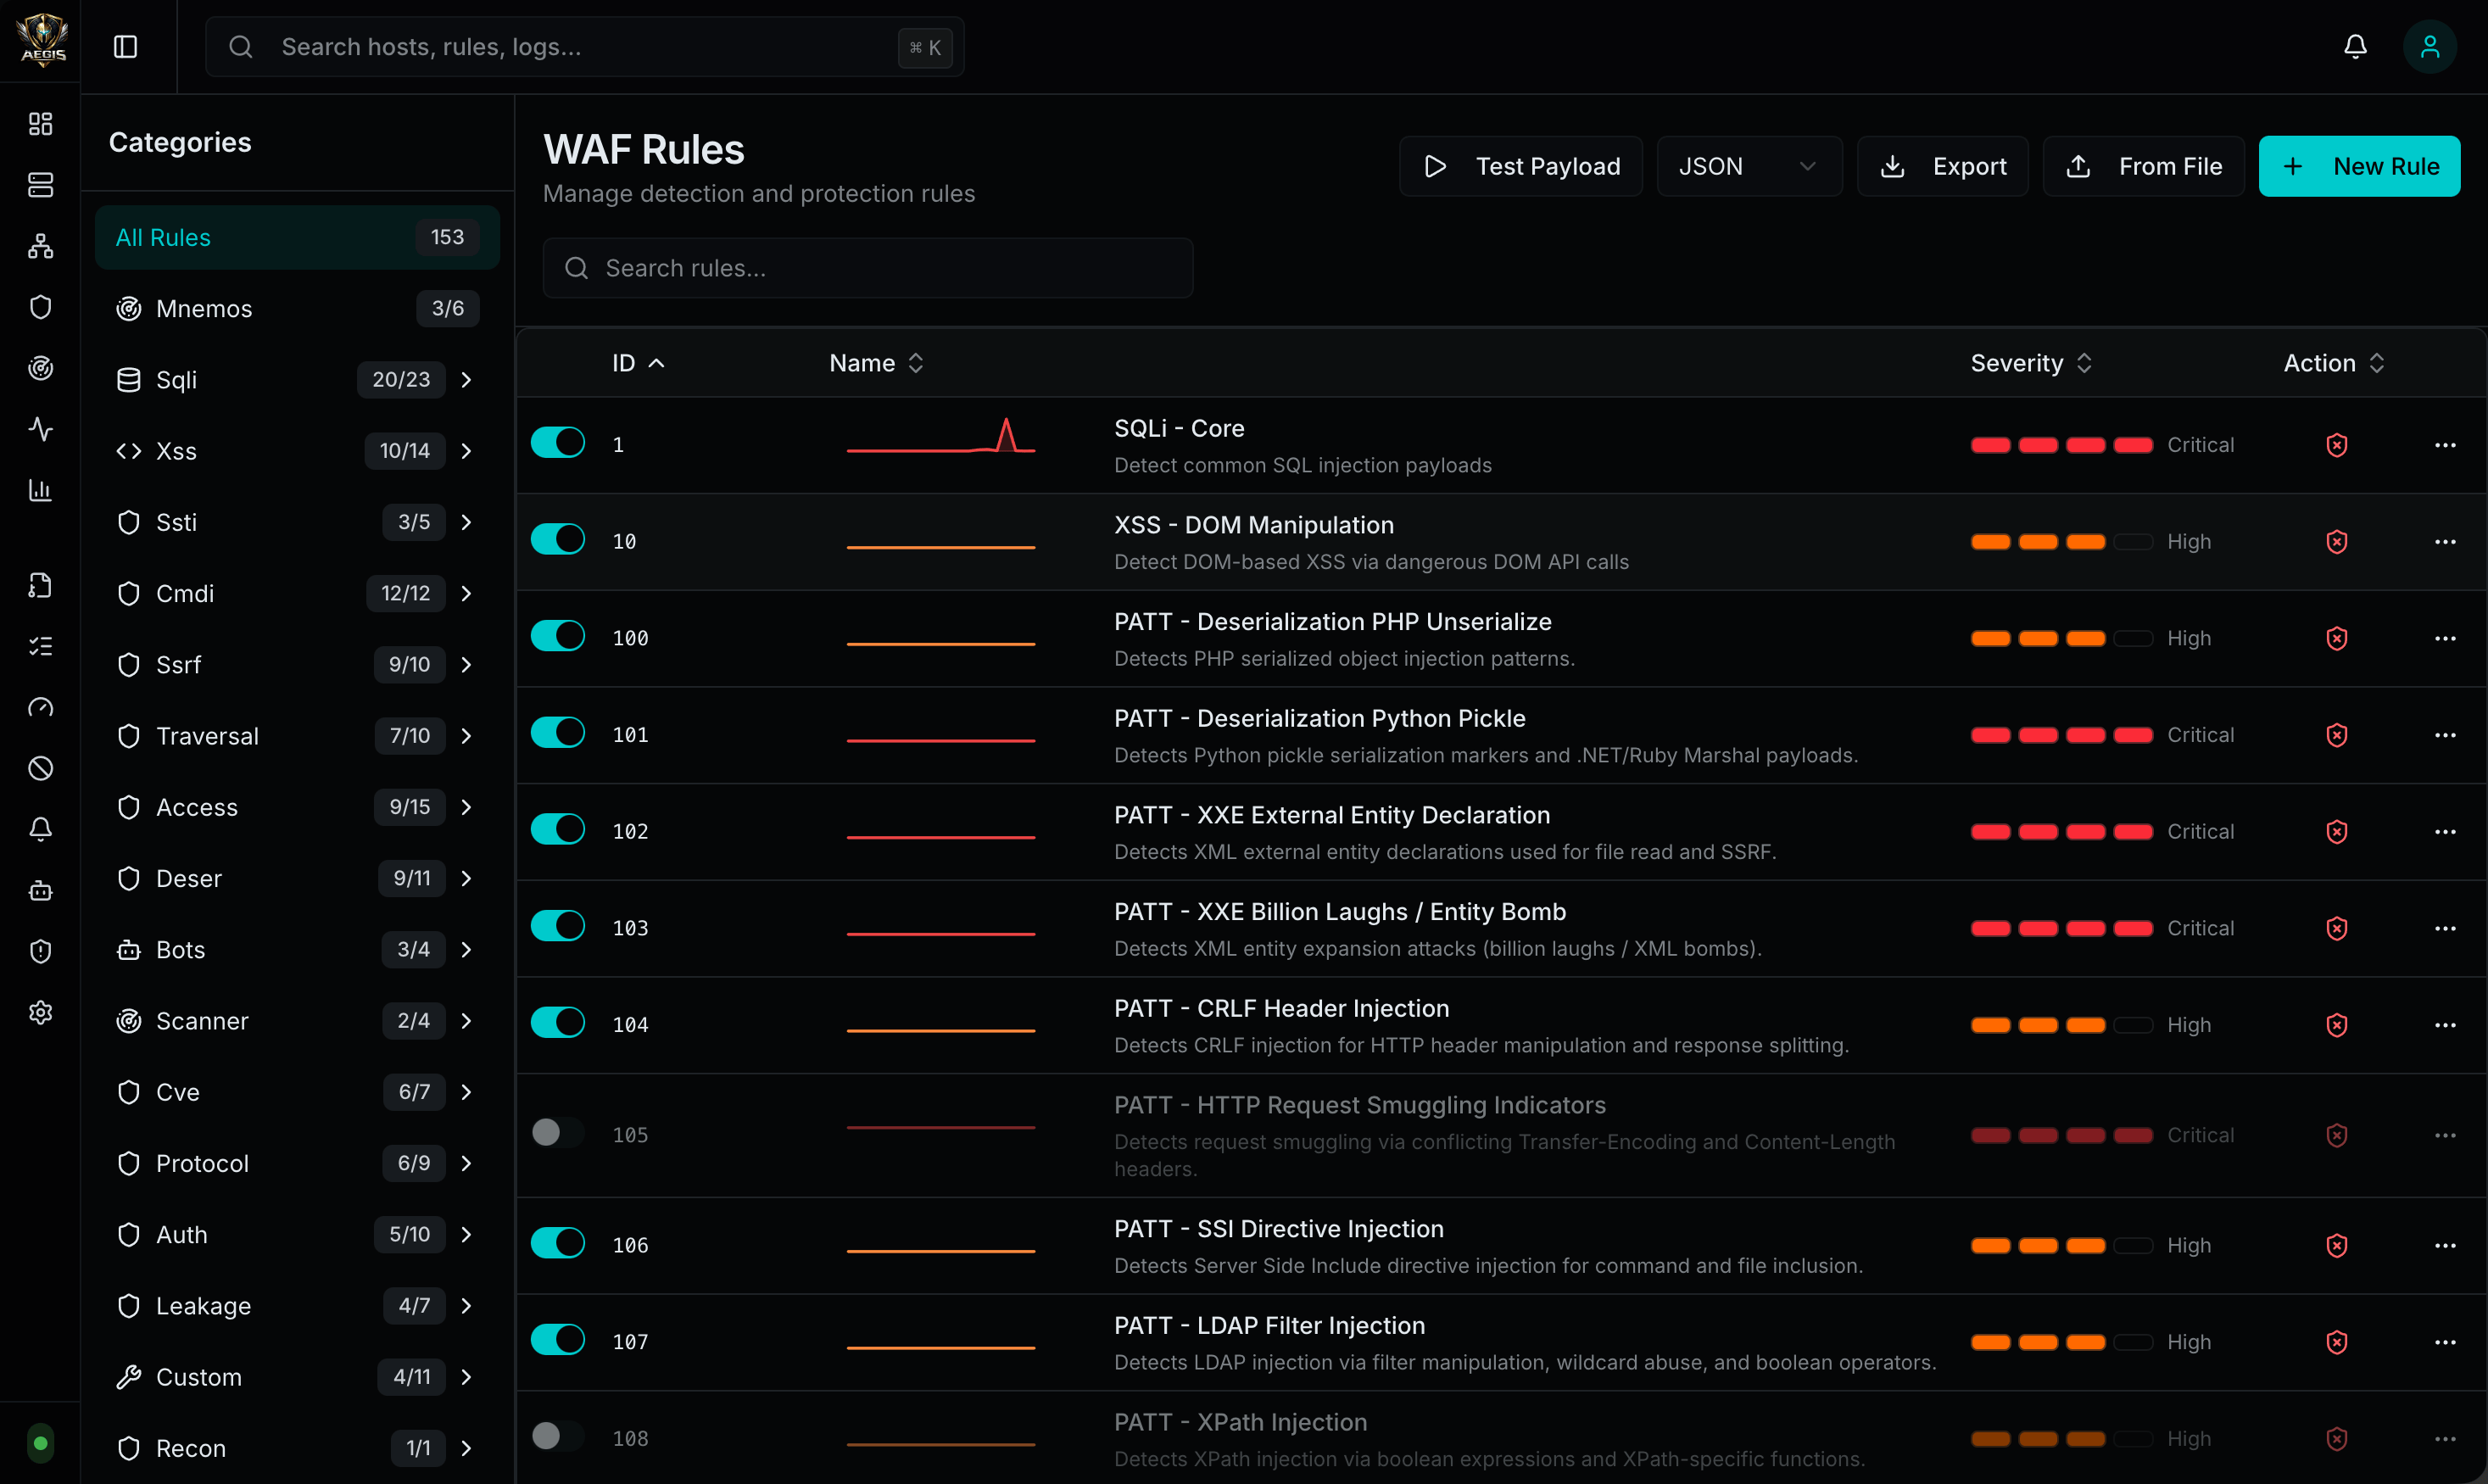Open the Access category
The image size is (2488, 1484).
[x=297, y=807]
